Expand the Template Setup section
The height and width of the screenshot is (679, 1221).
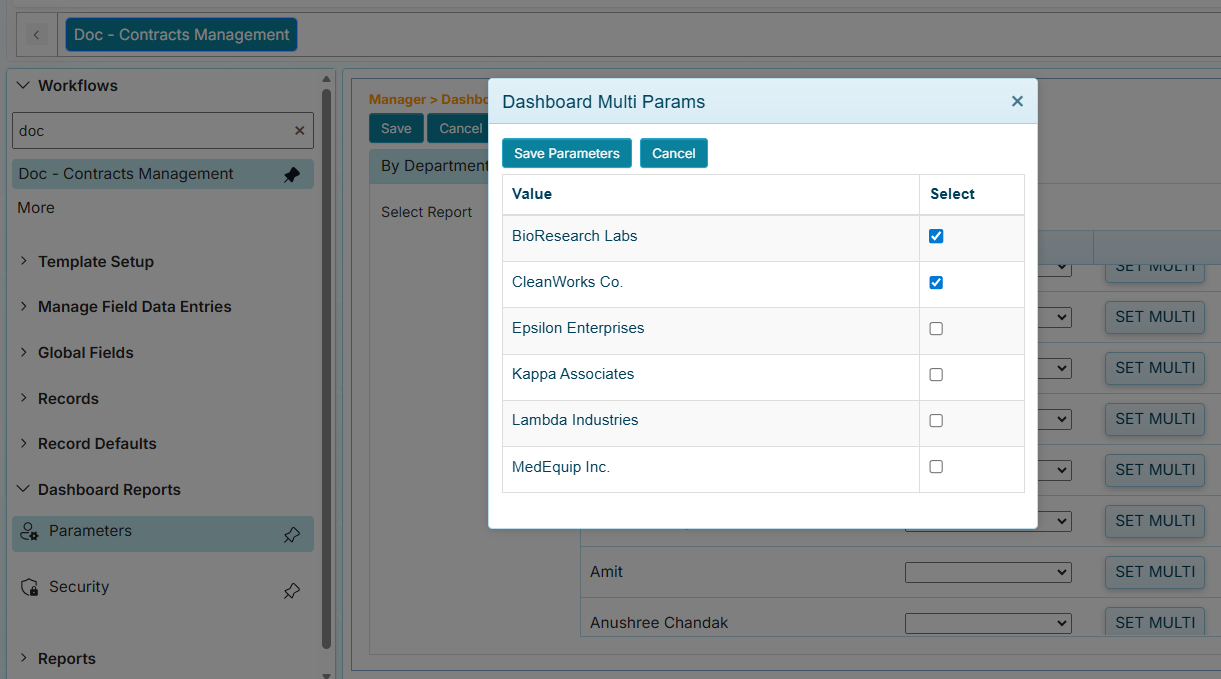click(x=24, y=261)
